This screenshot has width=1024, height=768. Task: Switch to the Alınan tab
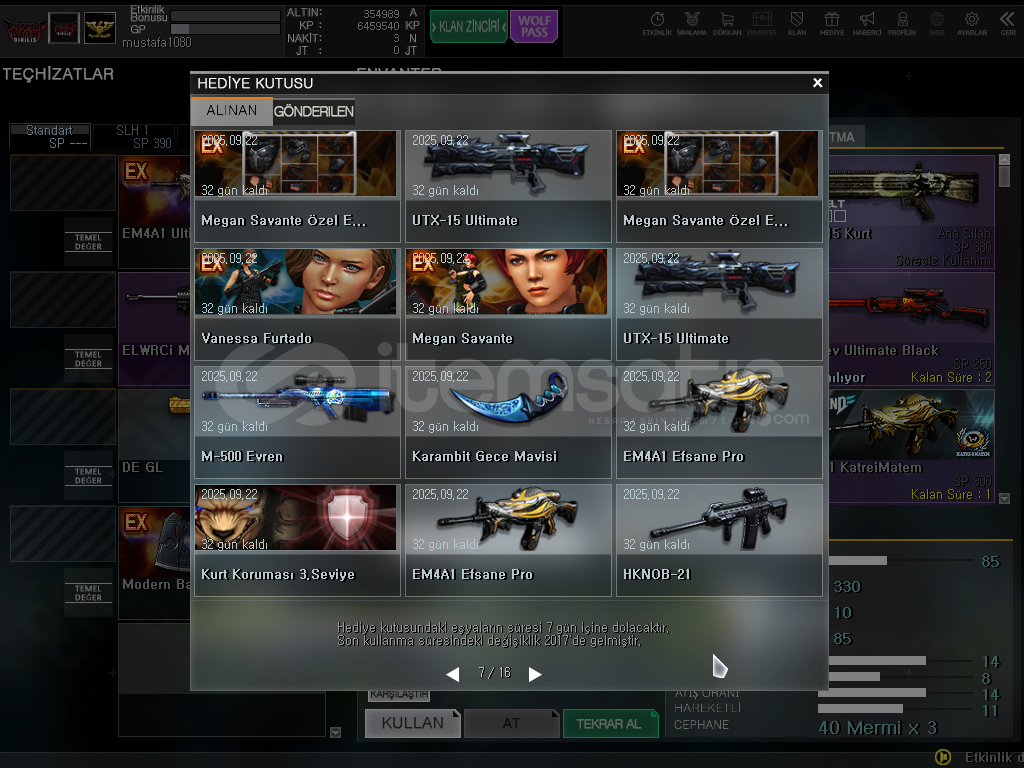click(232, 111)
